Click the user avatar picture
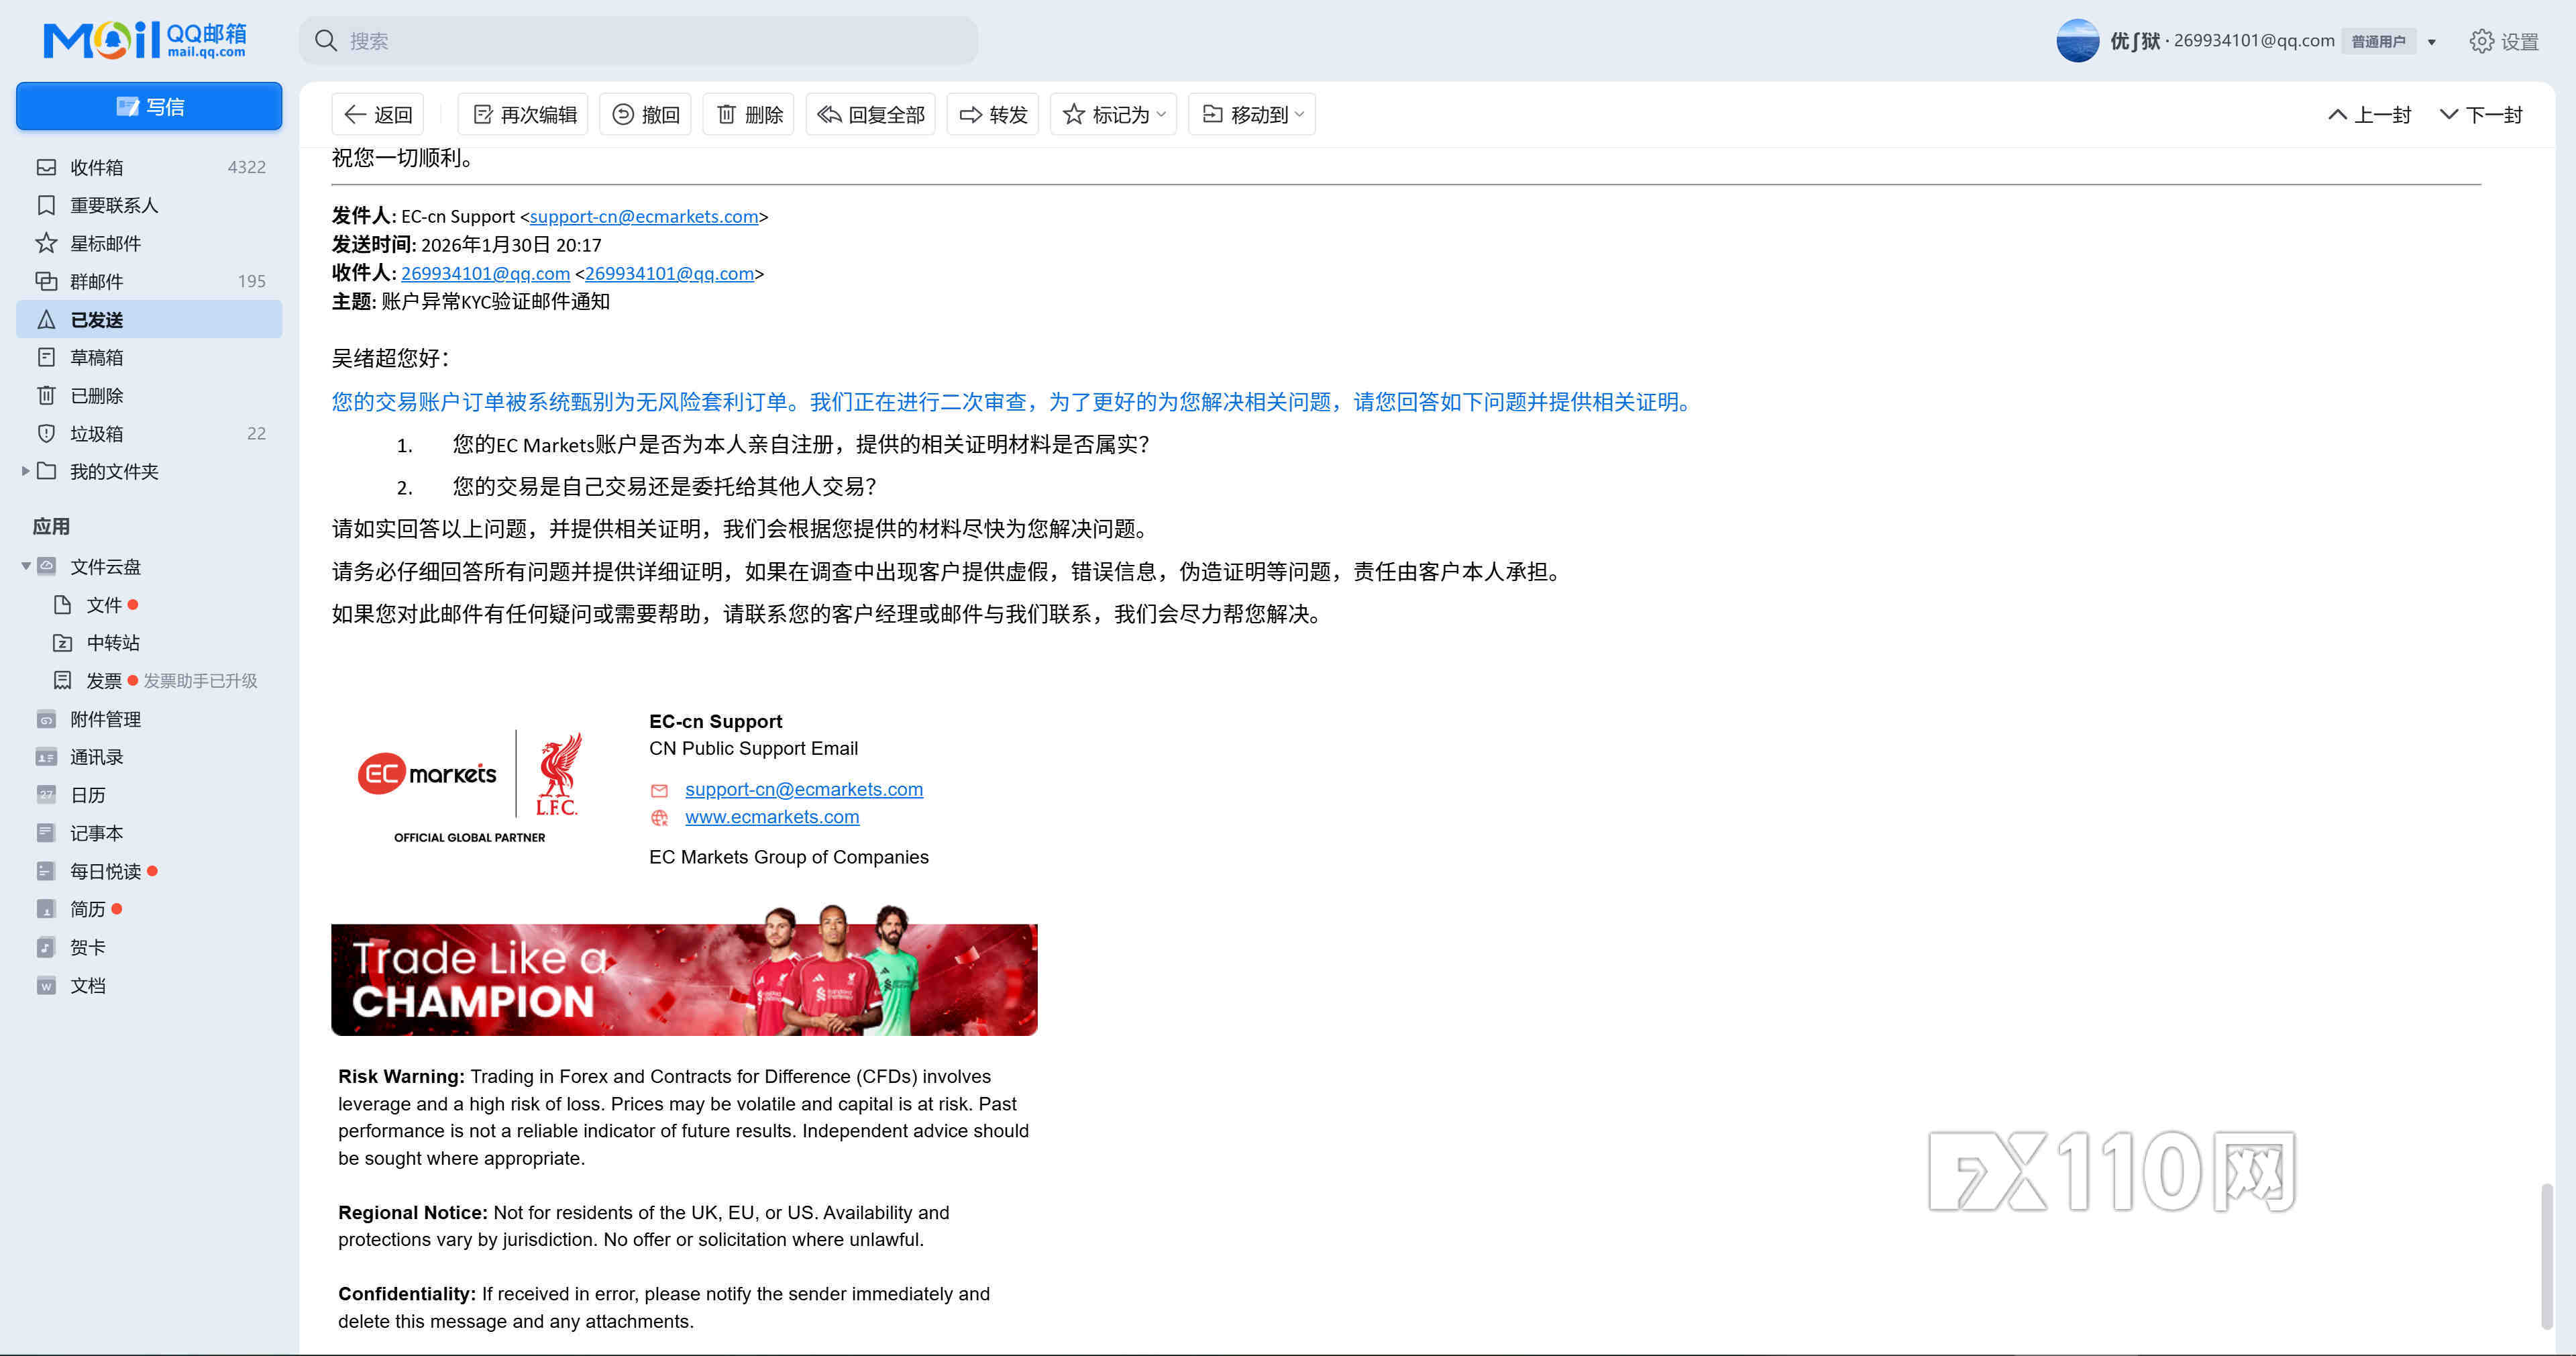This screenshot has width=2576, height=1356. (2077, 41)
